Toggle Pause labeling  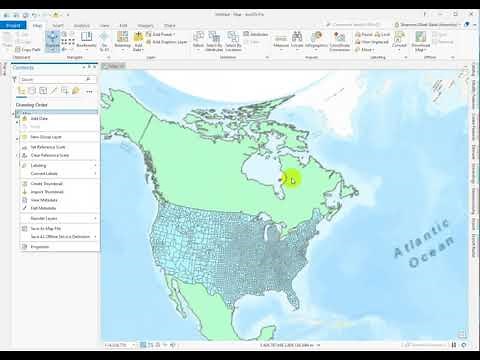(x=364, y=34)
